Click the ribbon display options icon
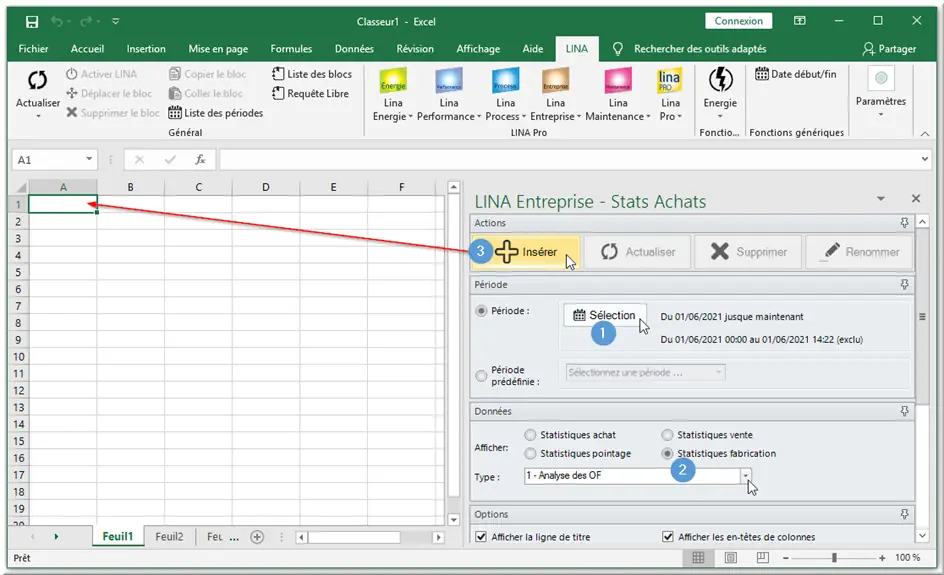The height and width of the screenshot is (575, 944). click(x=800, y=21)
